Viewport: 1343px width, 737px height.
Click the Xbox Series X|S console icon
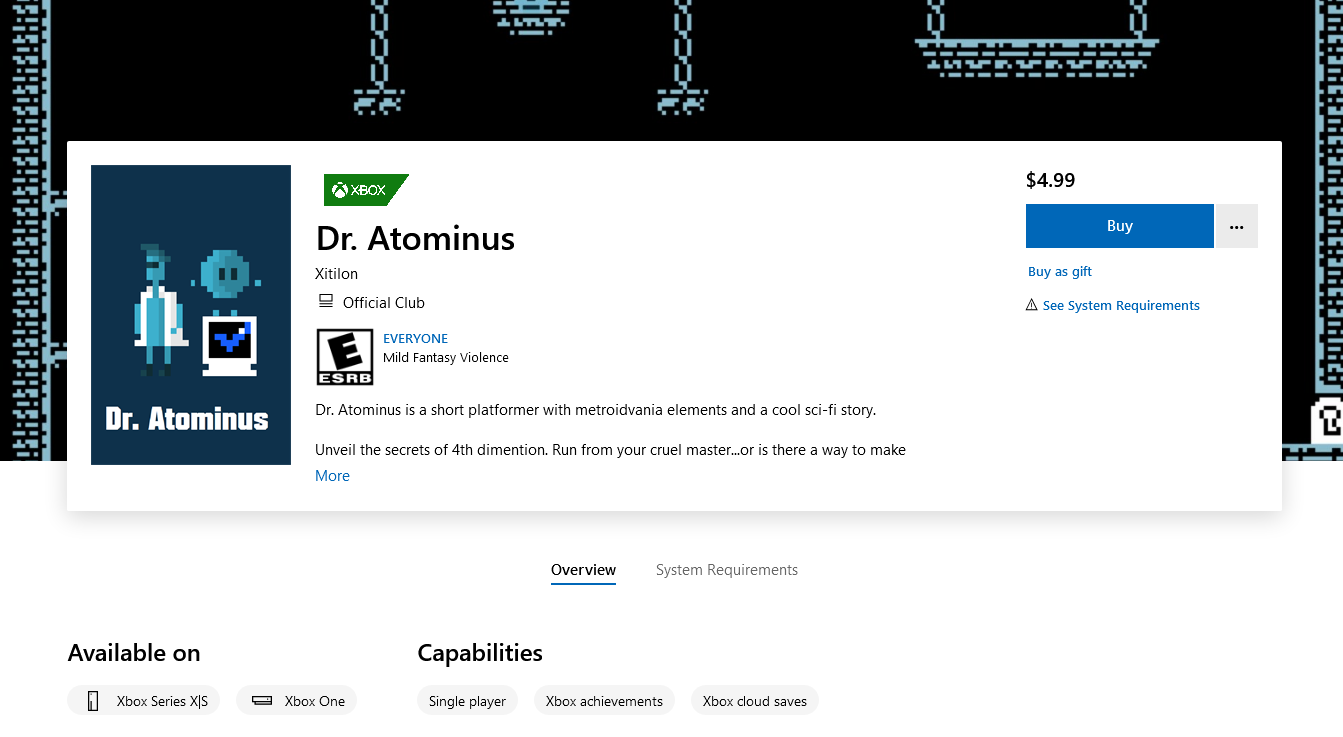[93, 701]
